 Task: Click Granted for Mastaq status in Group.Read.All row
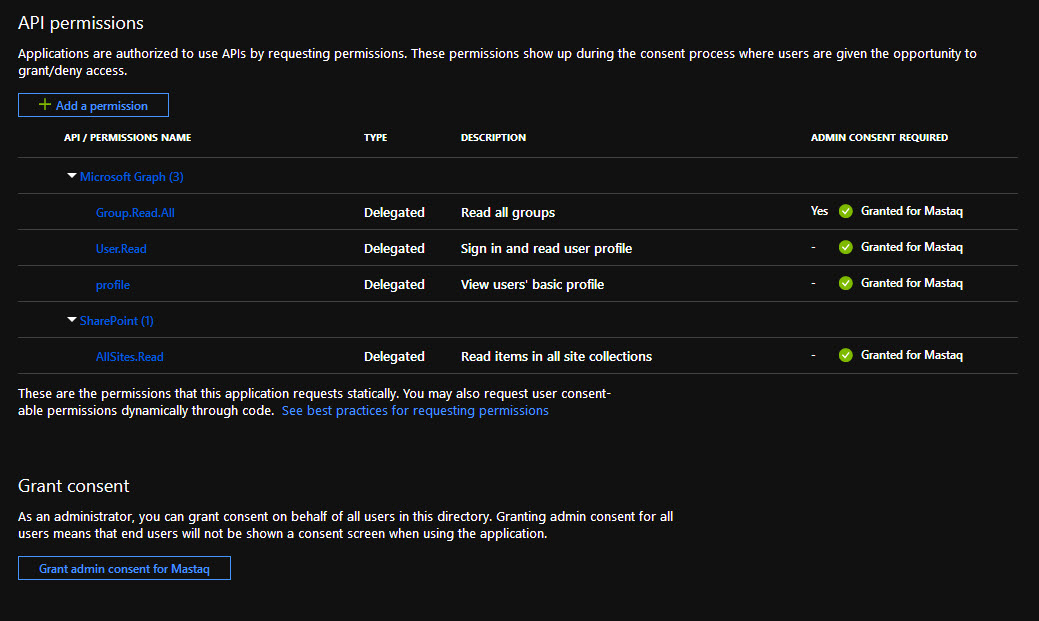click(x=911, y=211)
